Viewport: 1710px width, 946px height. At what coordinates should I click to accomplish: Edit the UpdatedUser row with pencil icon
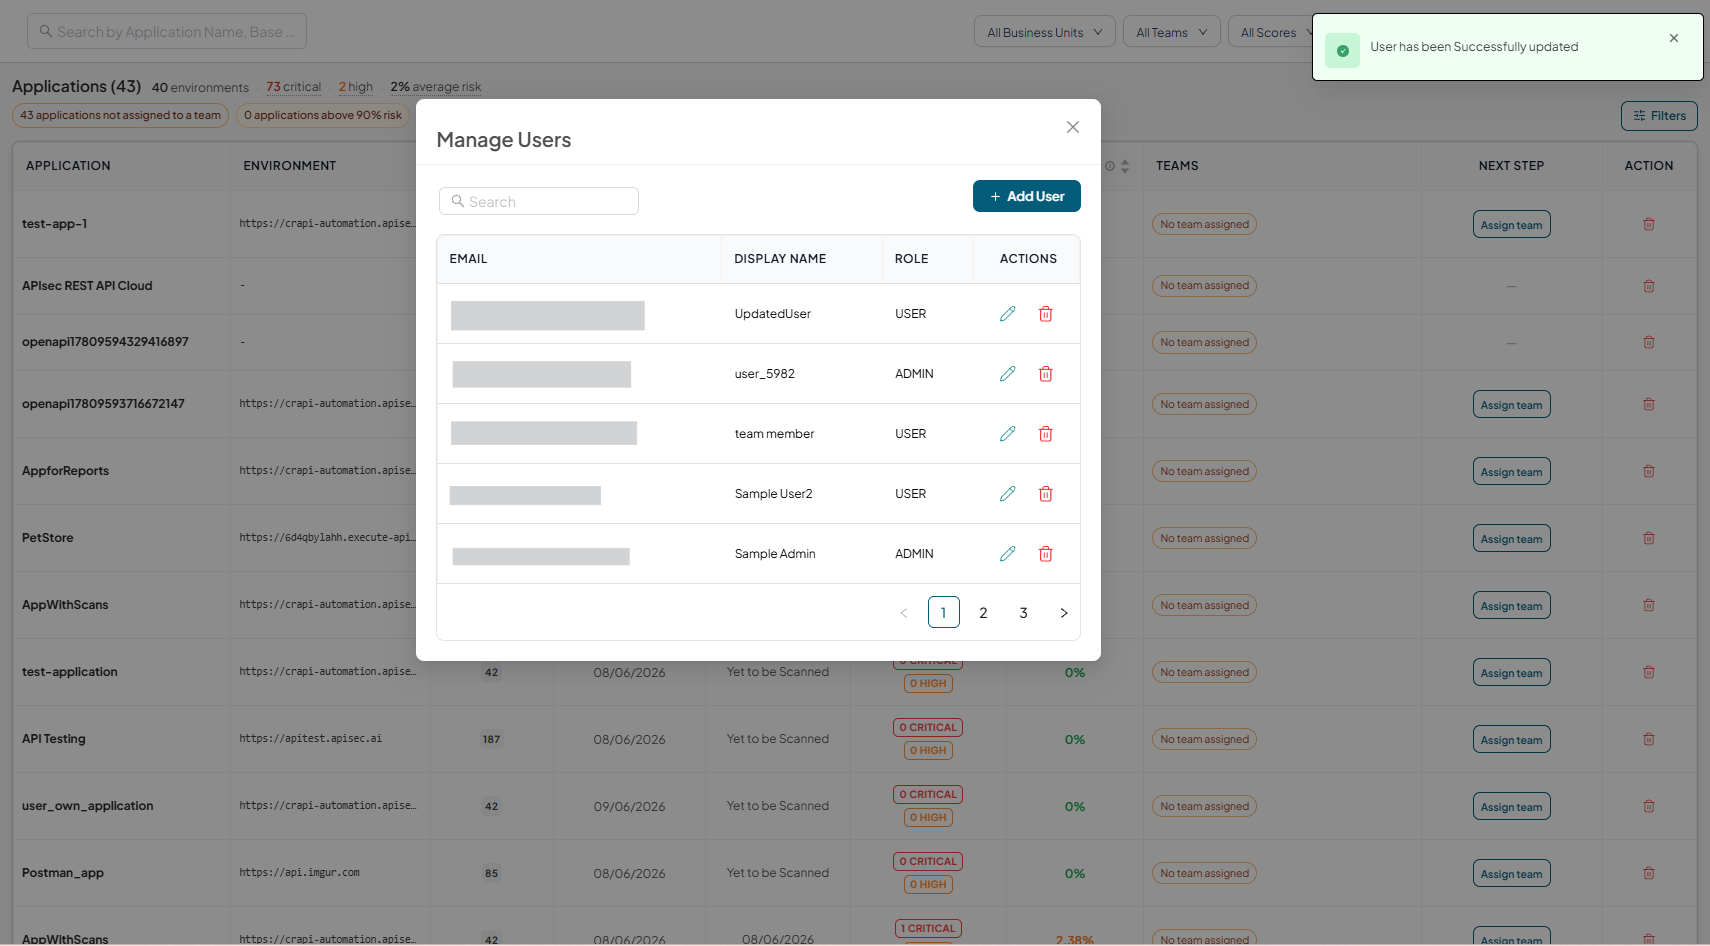click(1007, 314)
